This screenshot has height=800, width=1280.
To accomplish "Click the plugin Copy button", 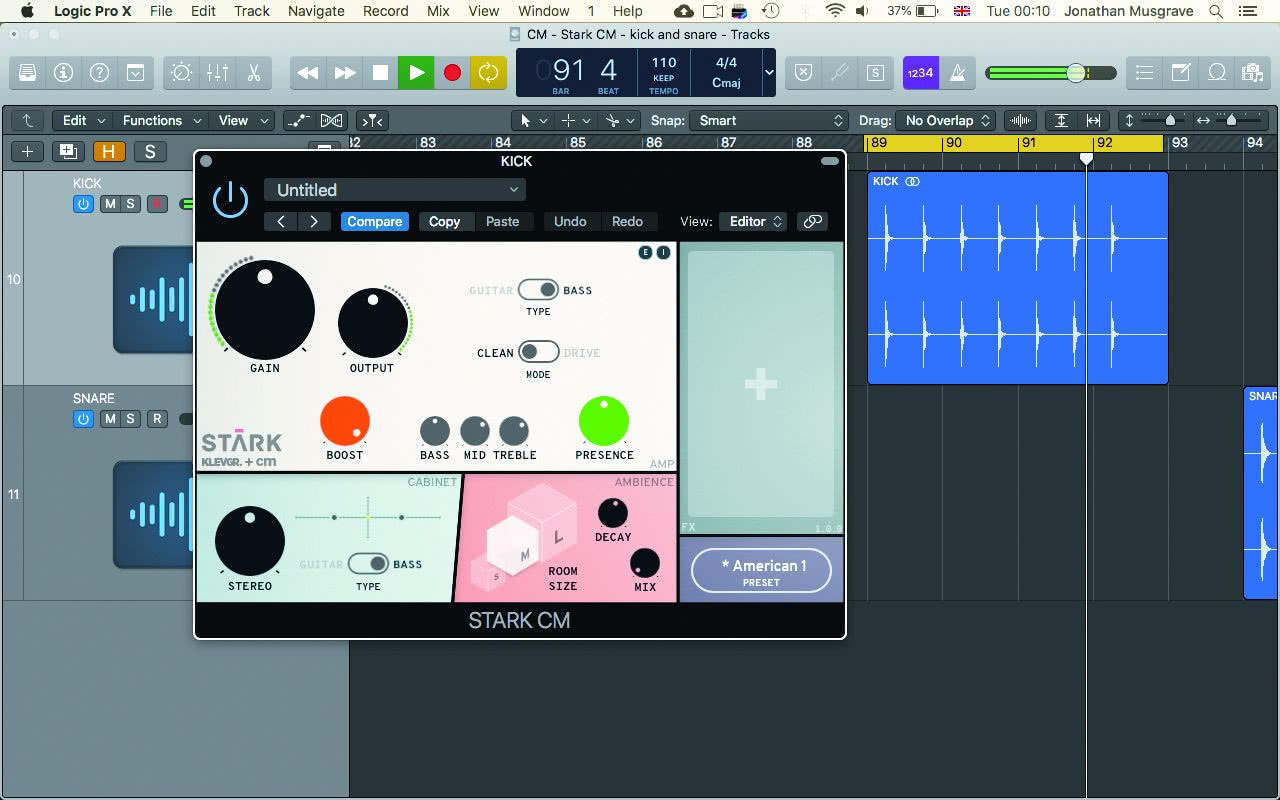I will (x=445, y=222).
